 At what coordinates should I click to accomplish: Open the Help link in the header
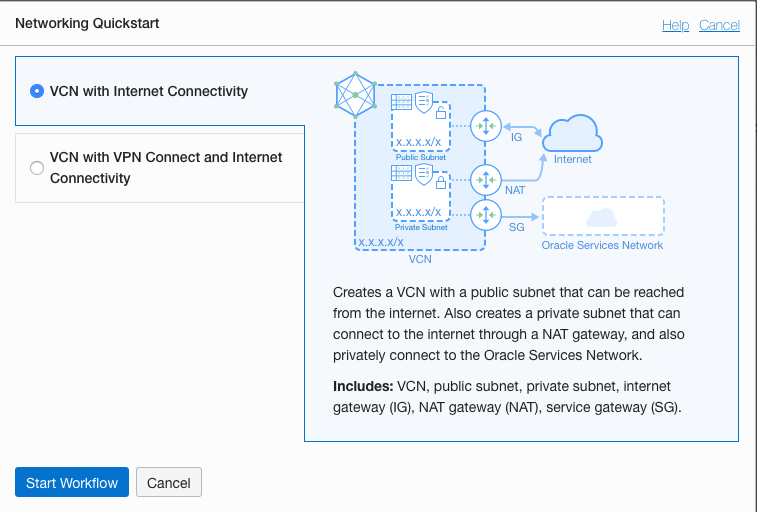(x=675, y=25)
